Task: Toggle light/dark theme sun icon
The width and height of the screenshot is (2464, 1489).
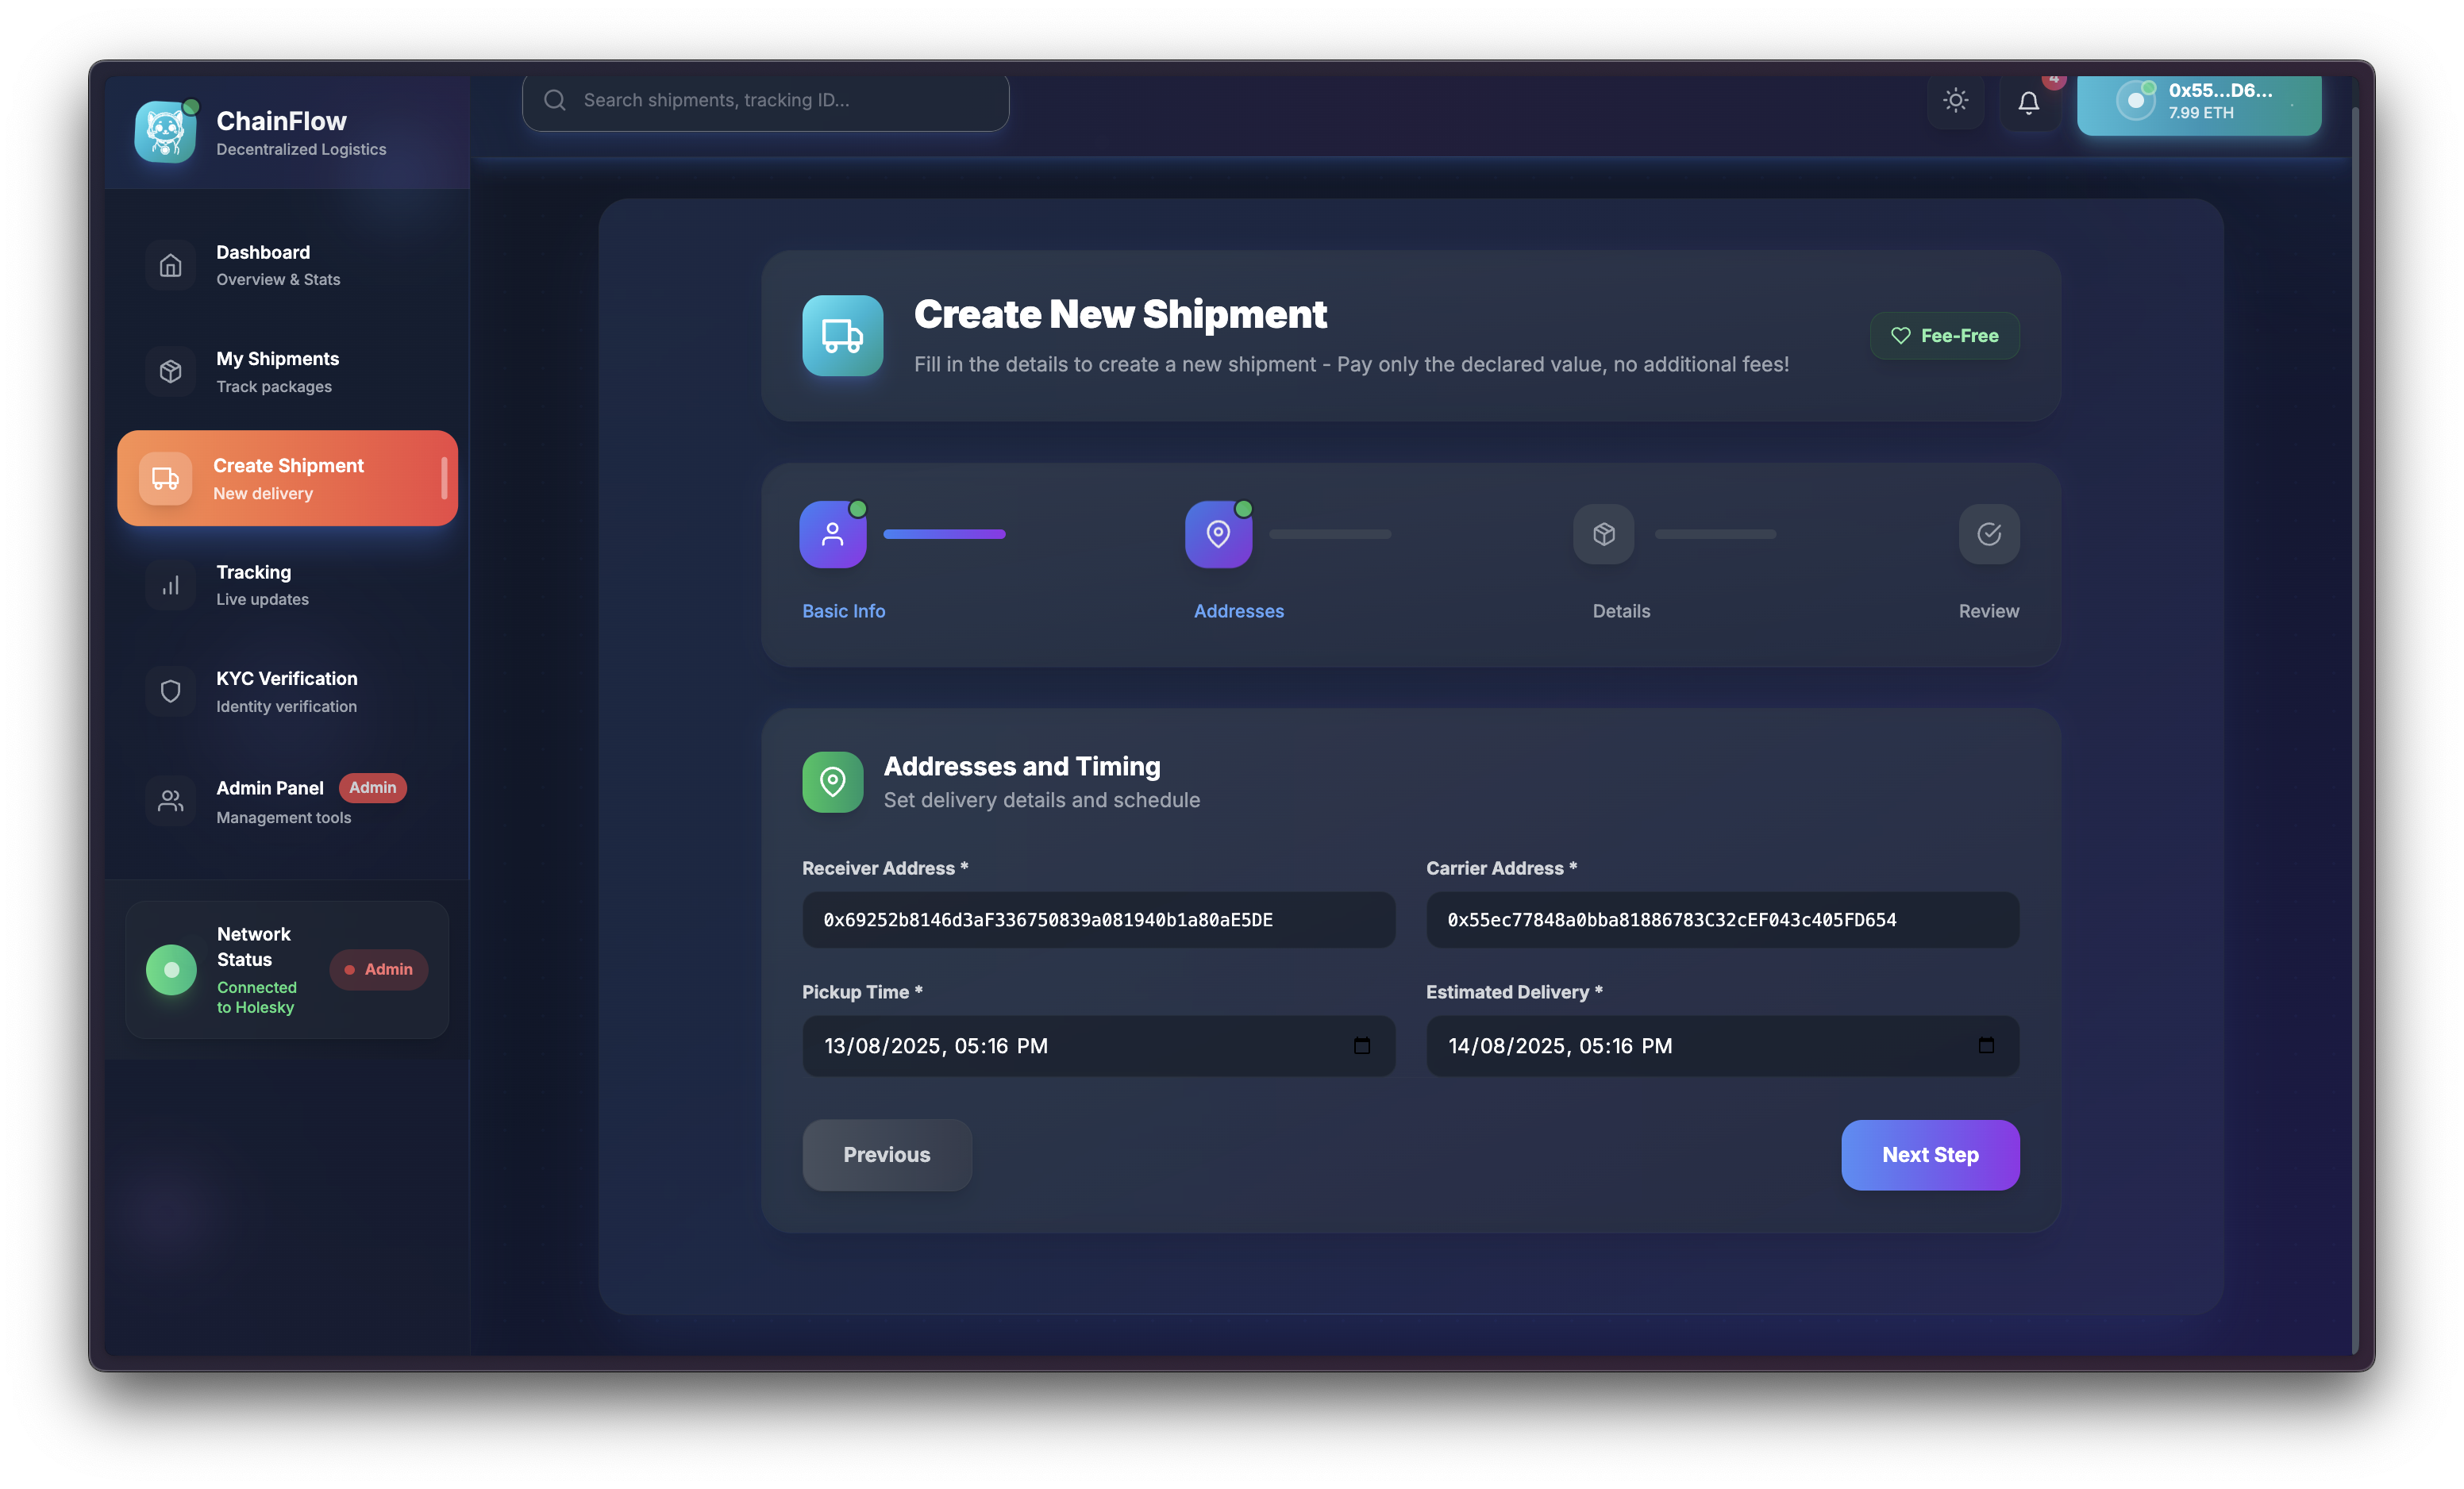Action: coord(1955,100)
